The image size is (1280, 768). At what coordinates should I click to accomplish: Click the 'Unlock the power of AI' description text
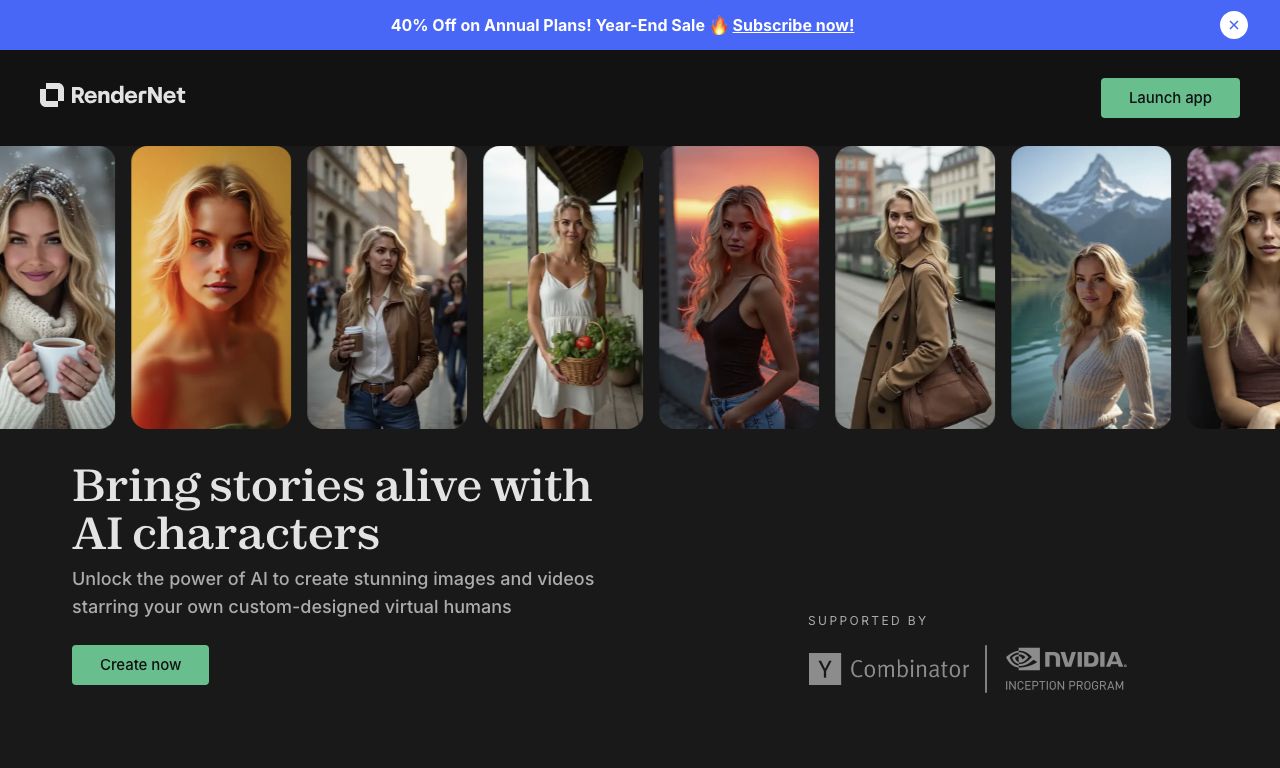(x=333, y=593)
